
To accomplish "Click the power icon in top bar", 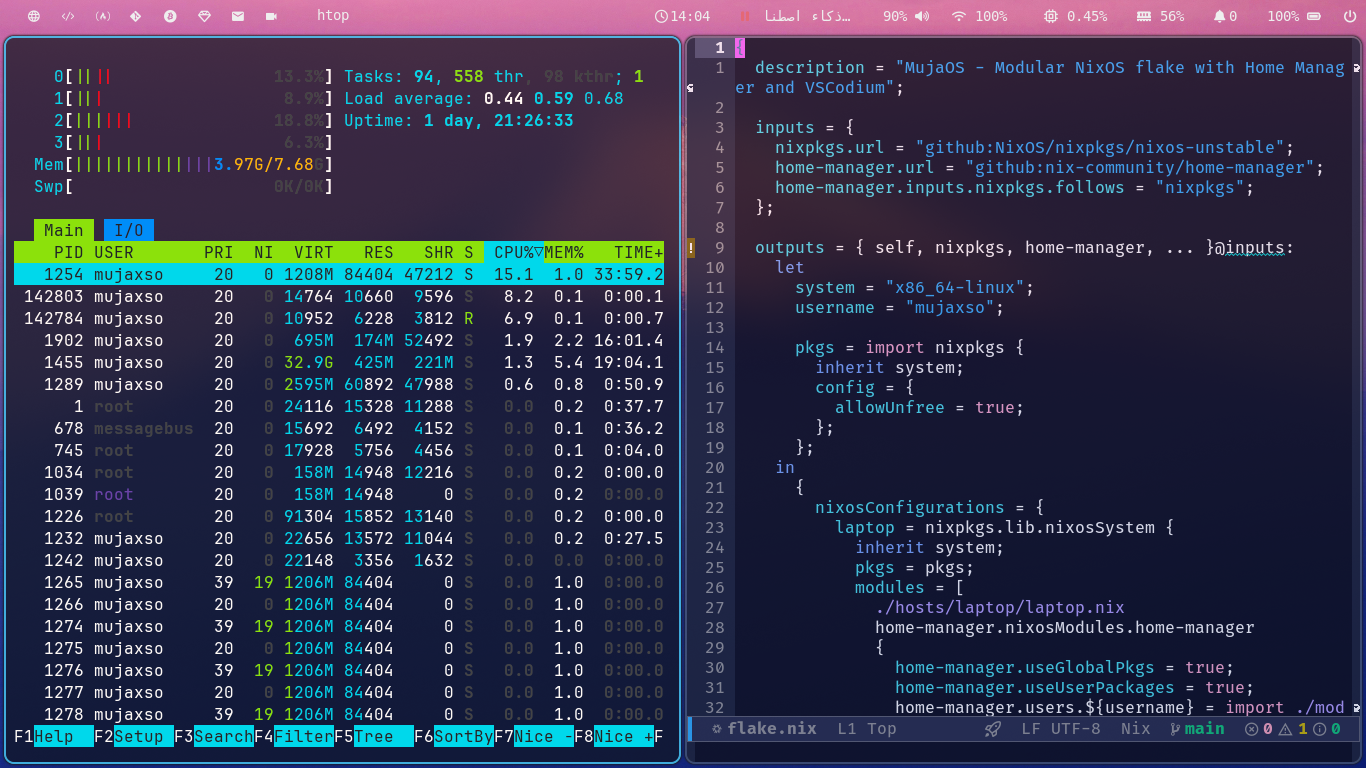I will click(1348, 16).
